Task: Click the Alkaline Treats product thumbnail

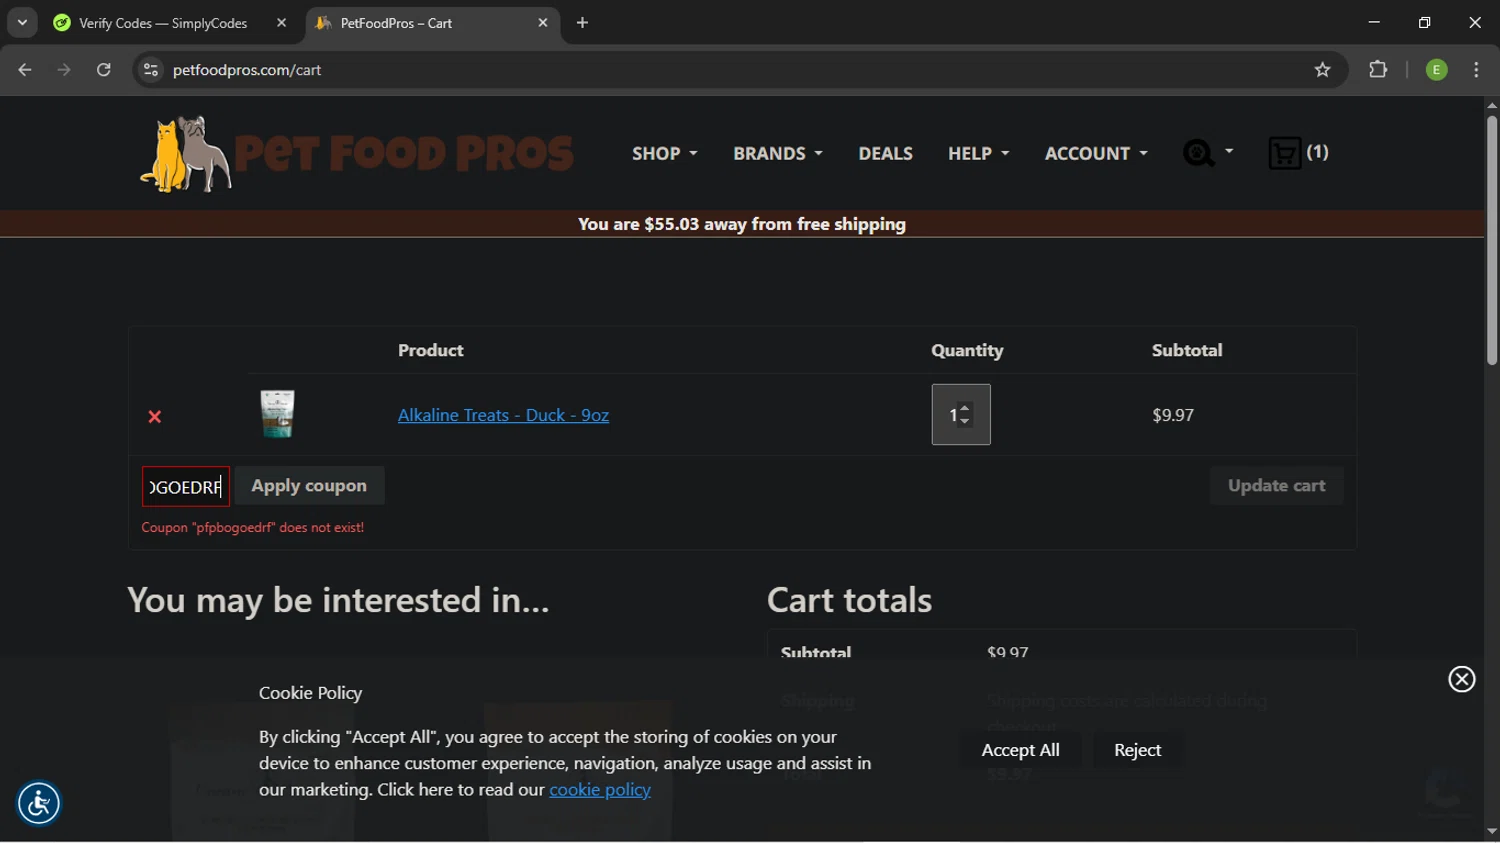Action: pos(277,414)
